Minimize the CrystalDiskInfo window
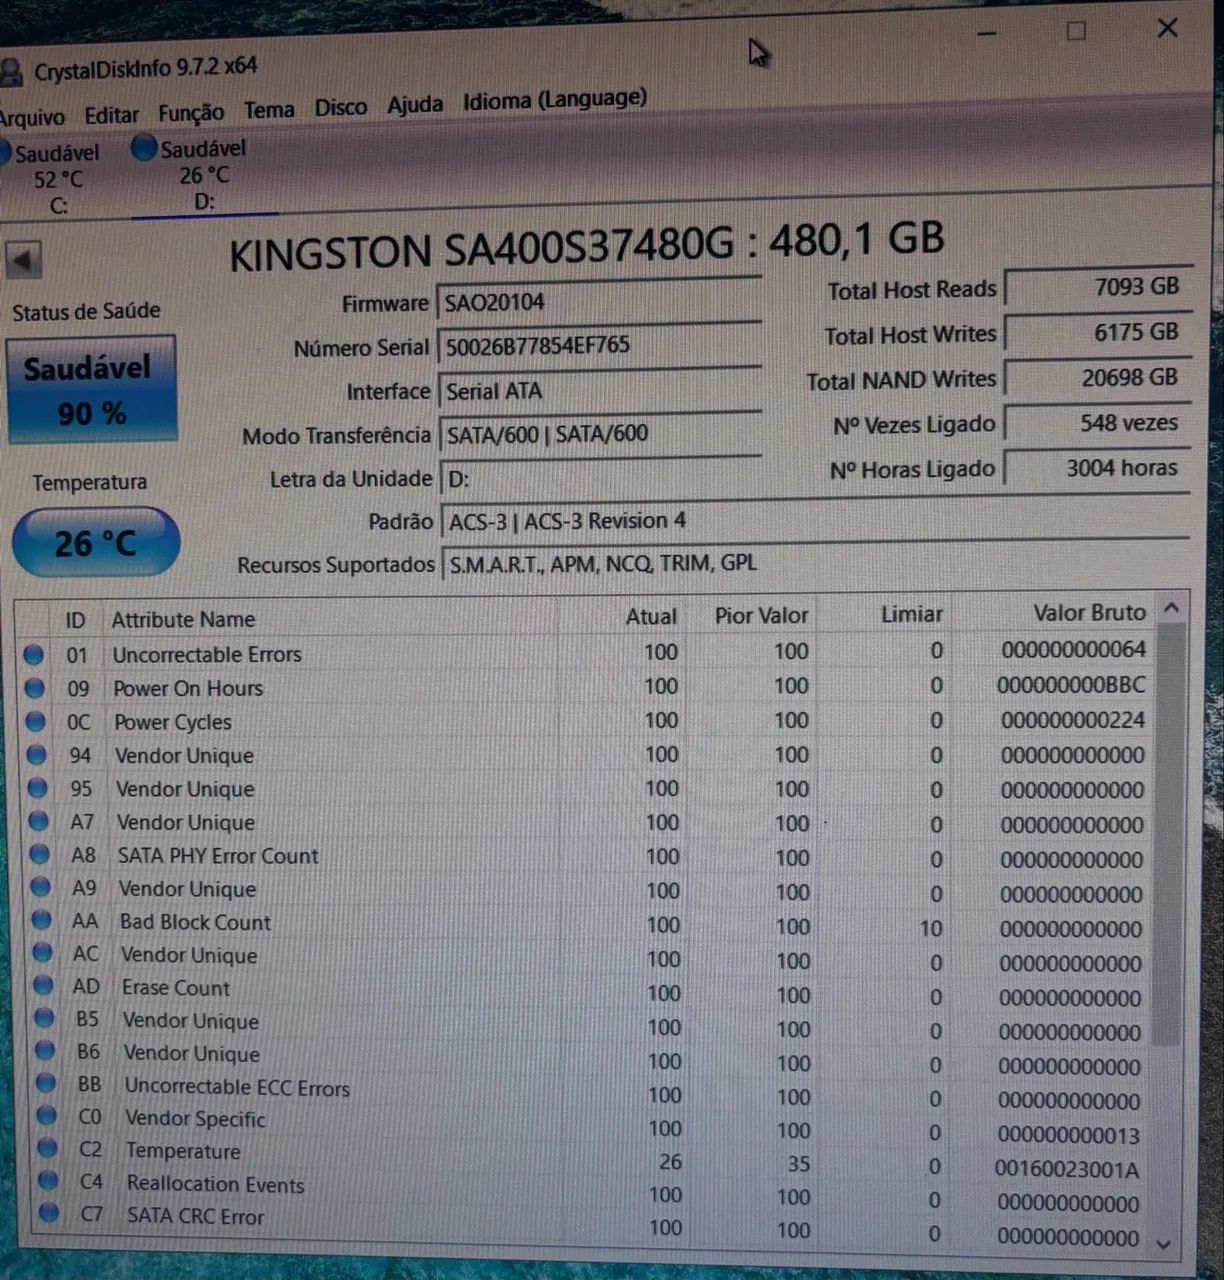 pos(987,34)
